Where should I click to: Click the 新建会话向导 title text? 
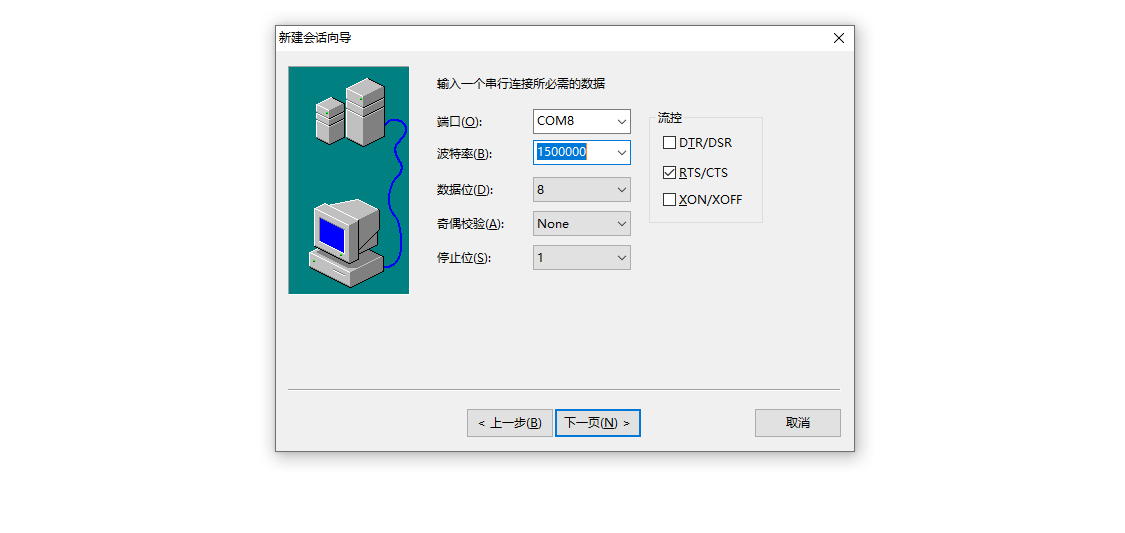315,38
